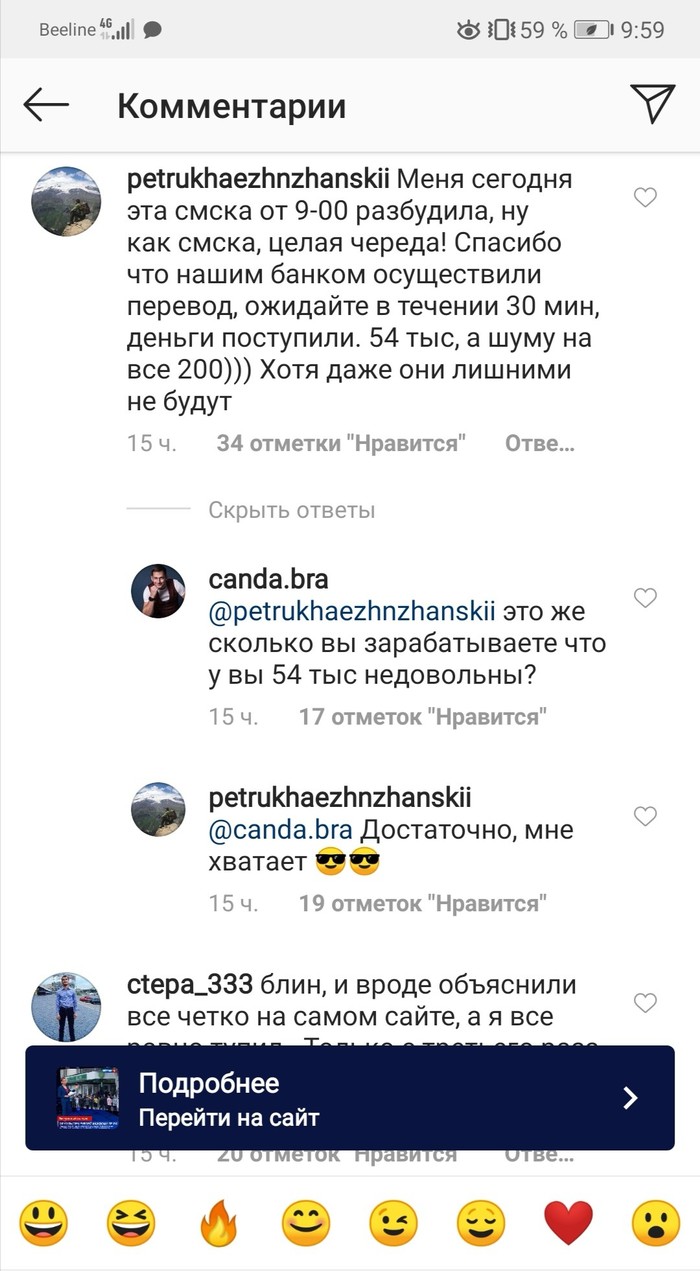Insert the winking face emoji
700x1271 pixels.
[x=393, y=1223]
